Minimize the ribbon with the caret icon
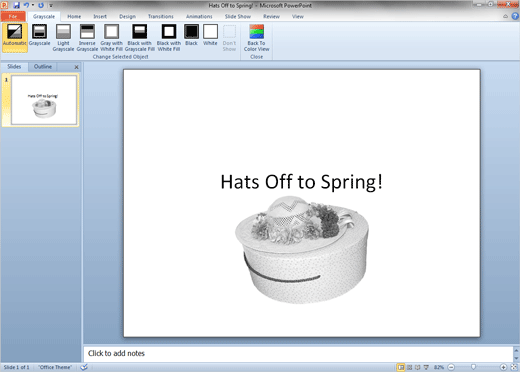The height and width of the screenshot is (372, 520). click(x=505, y=16)
